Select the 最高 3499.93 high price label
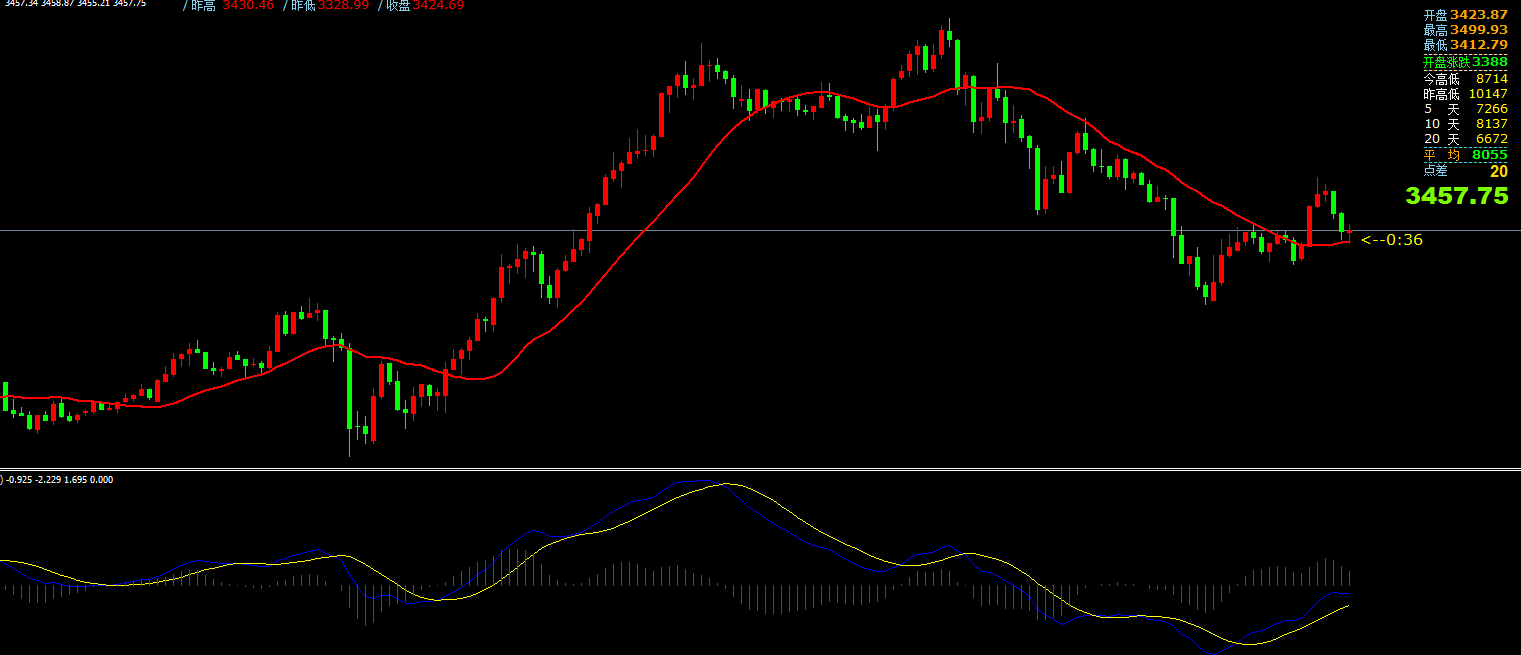Screen dimensions: 1521x655 point(1464,30)
